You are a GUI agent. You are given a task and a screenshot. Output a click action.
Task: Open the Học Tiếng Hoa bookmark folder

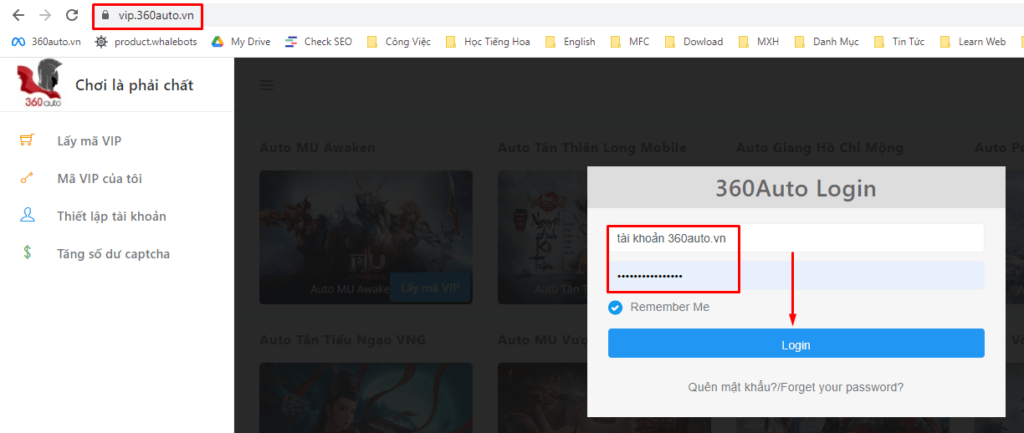click(487, 42)
